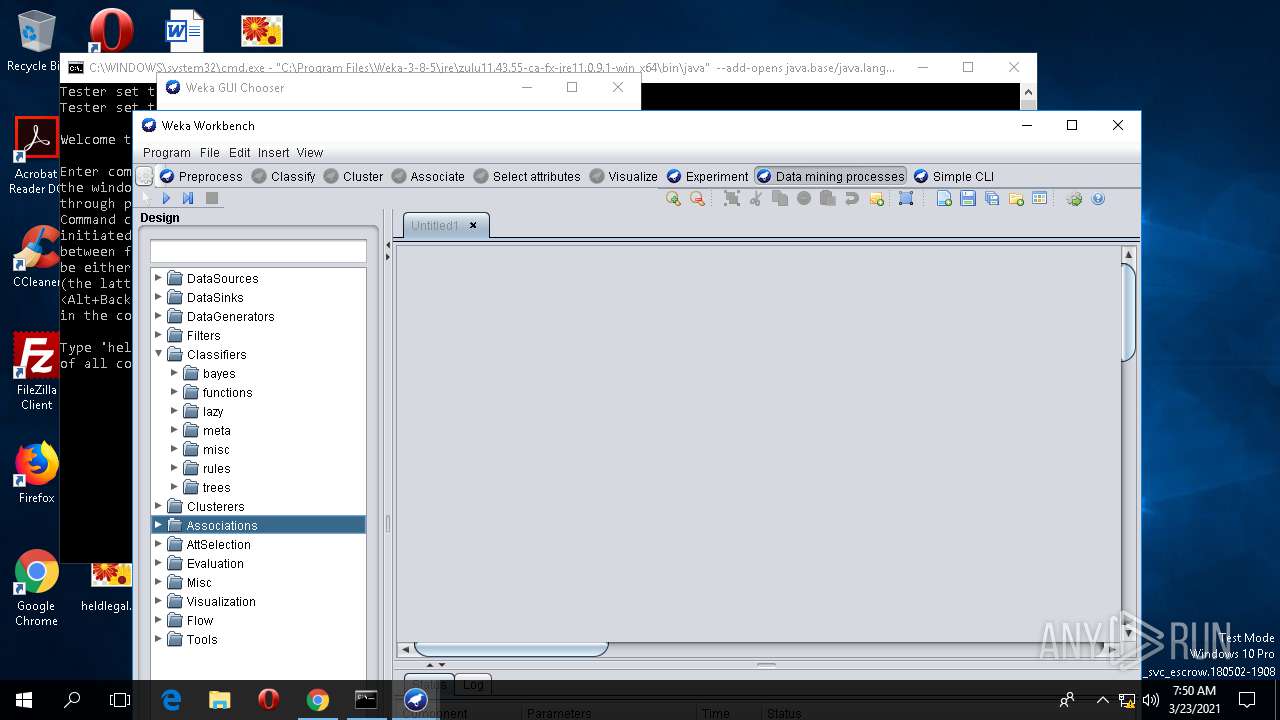Click the undo arrow icon

[x=852, y=198]
